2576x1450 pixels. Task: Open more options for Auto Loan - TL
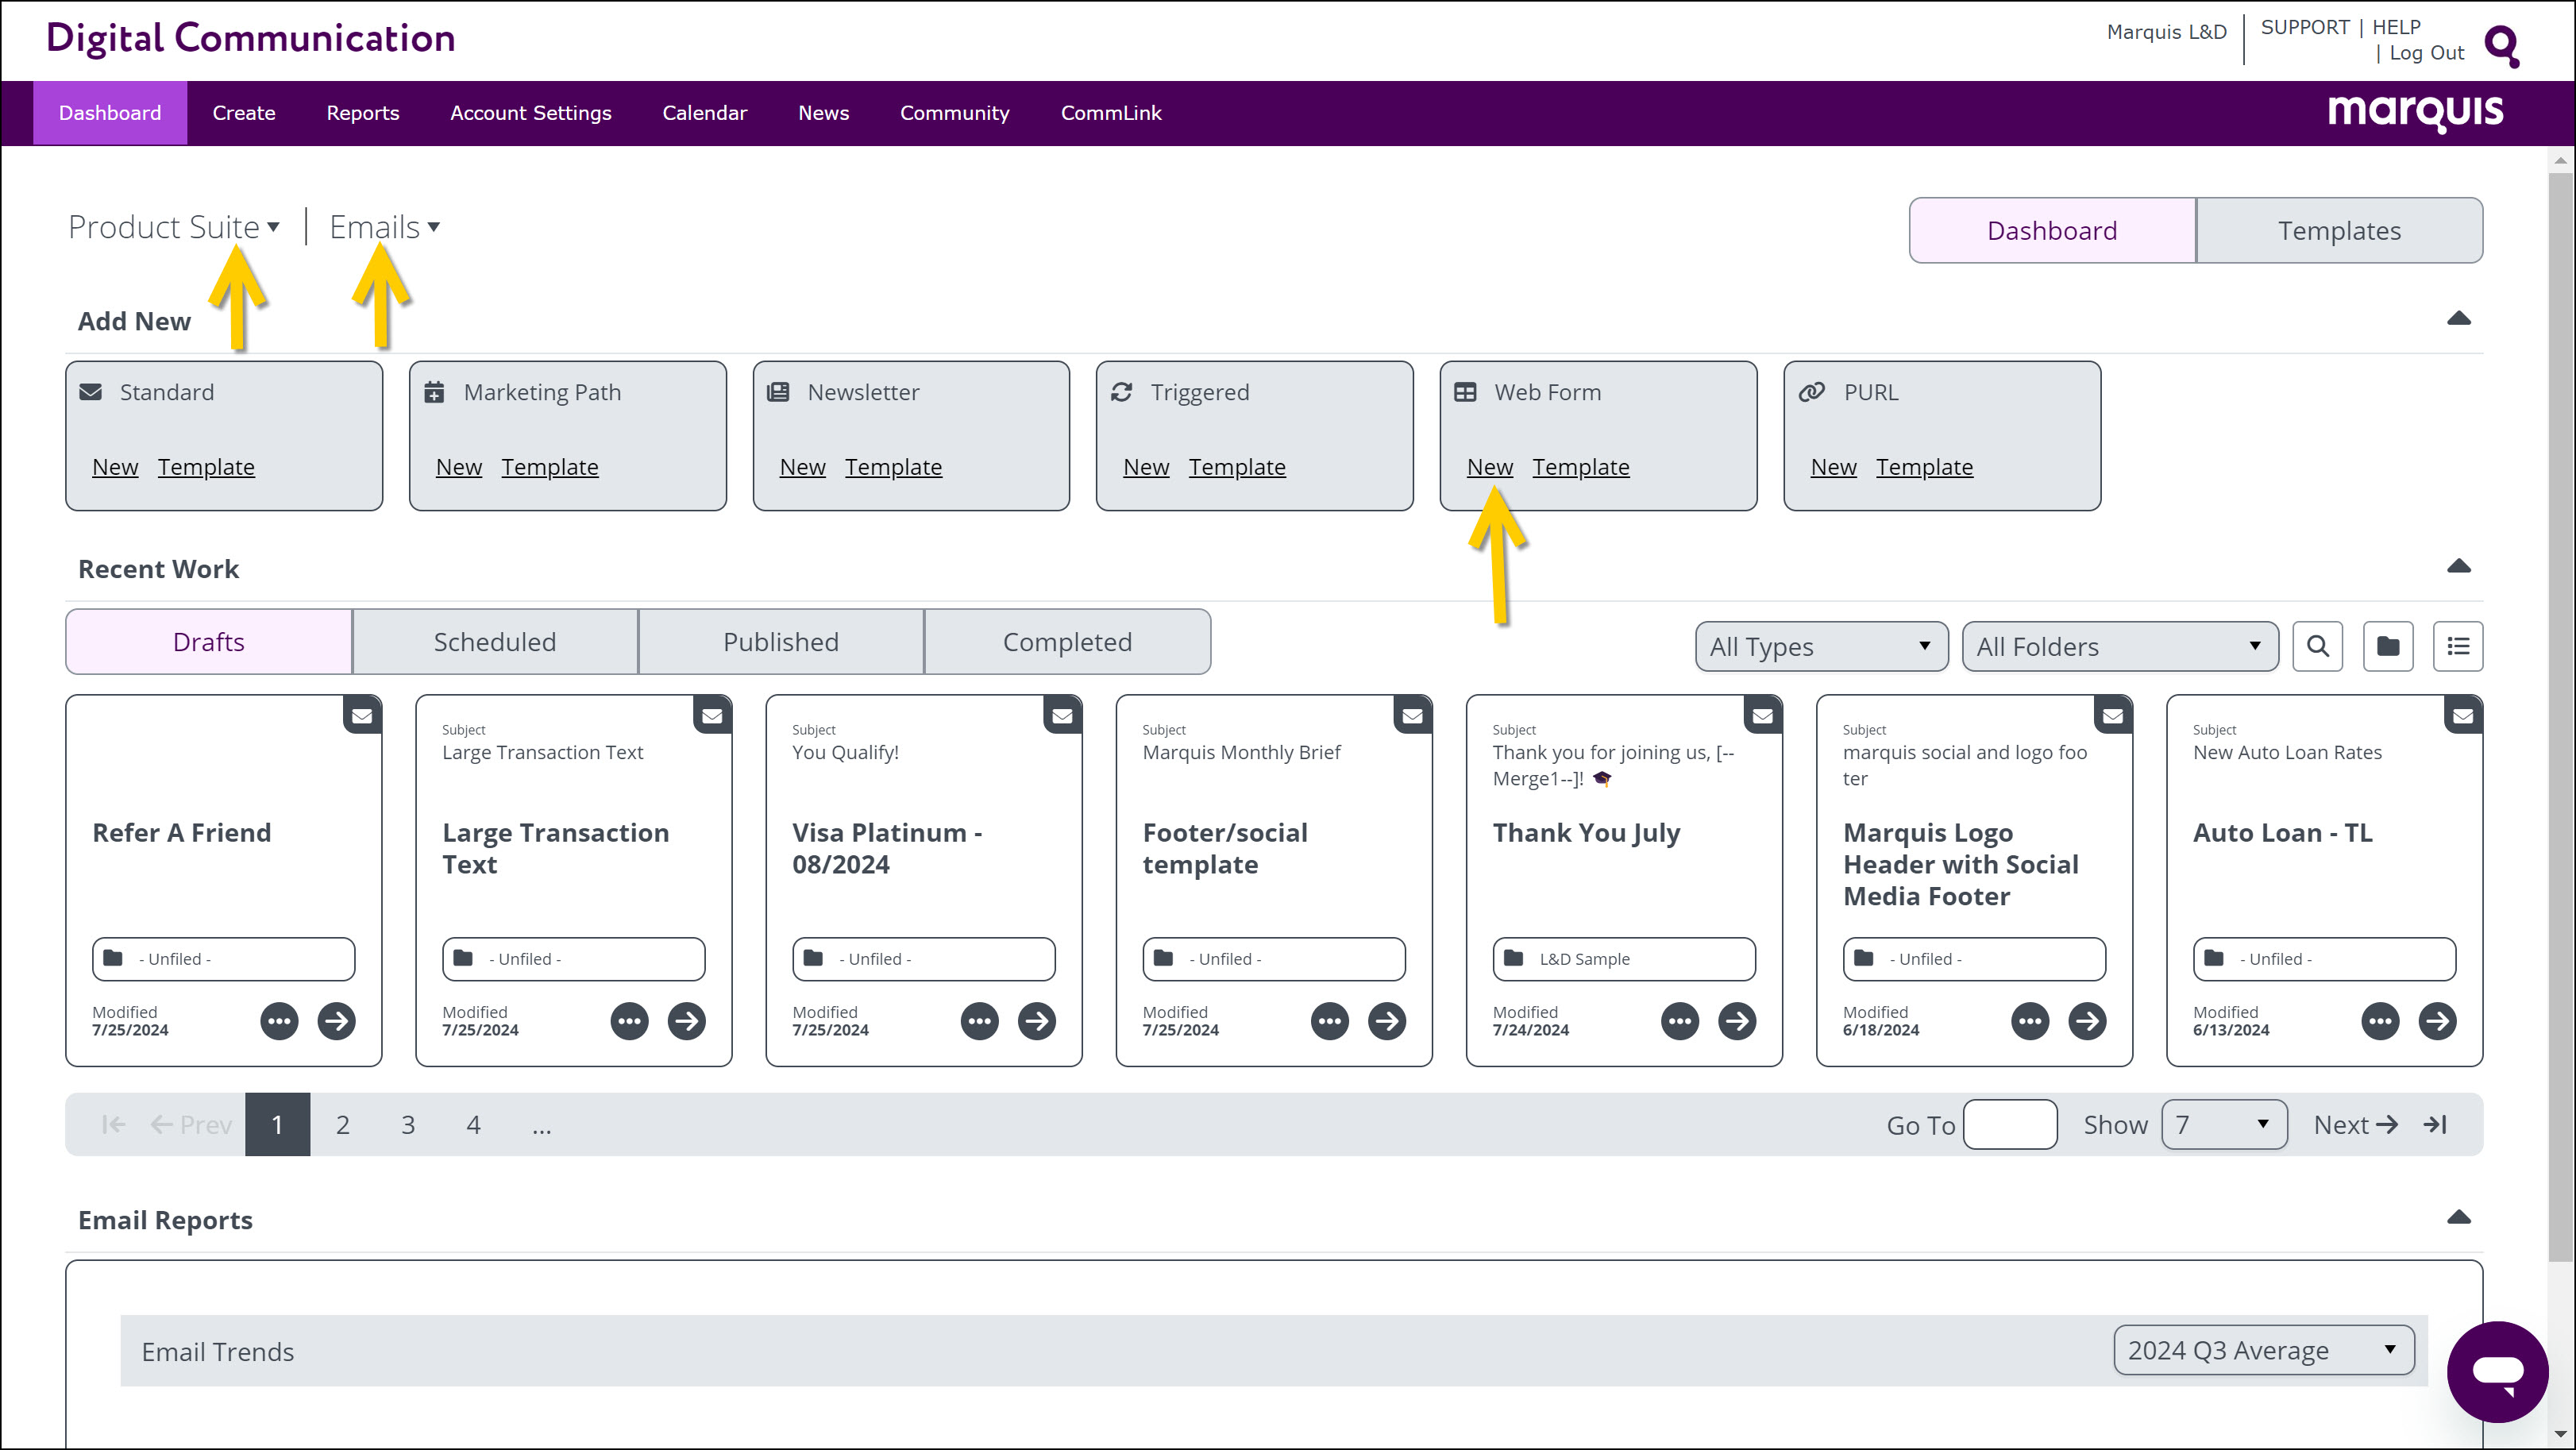point(2380,1021)
